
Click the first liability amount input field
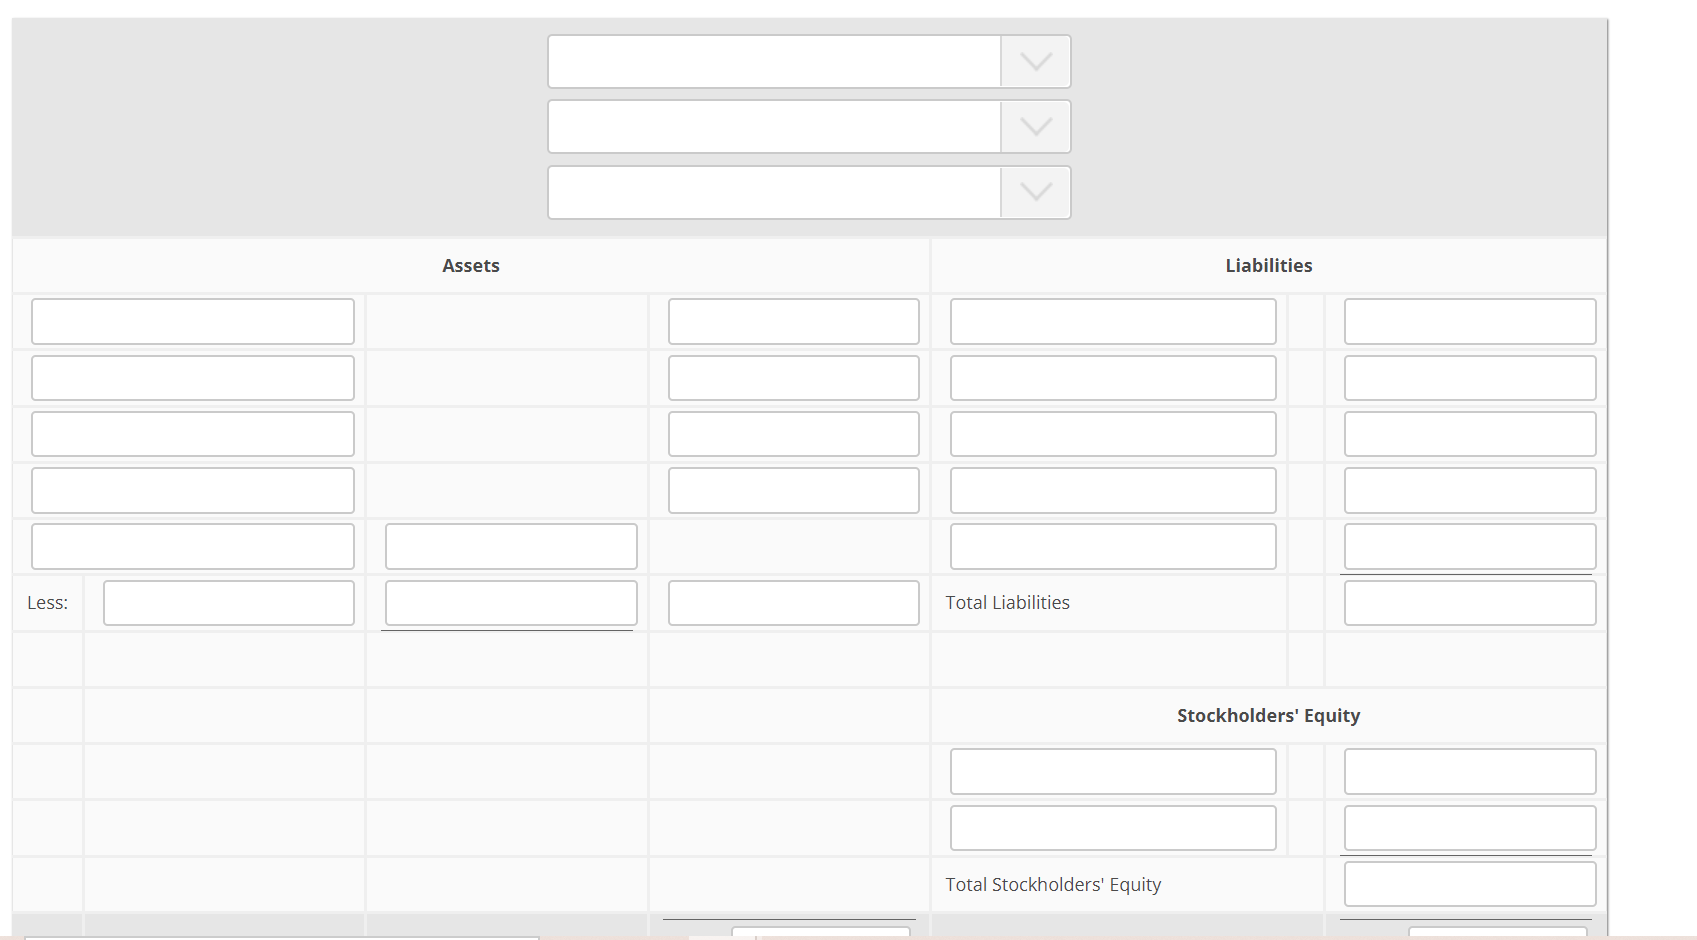point(1470,322)
